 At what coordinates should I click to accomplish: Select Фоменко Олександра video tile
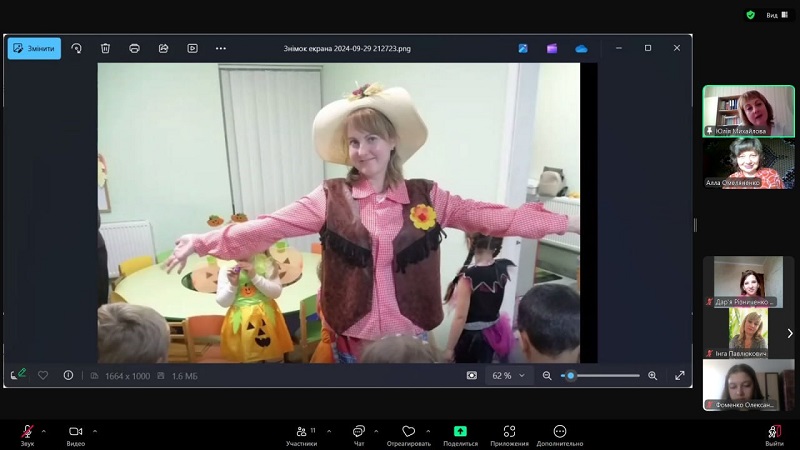point(748,385)
